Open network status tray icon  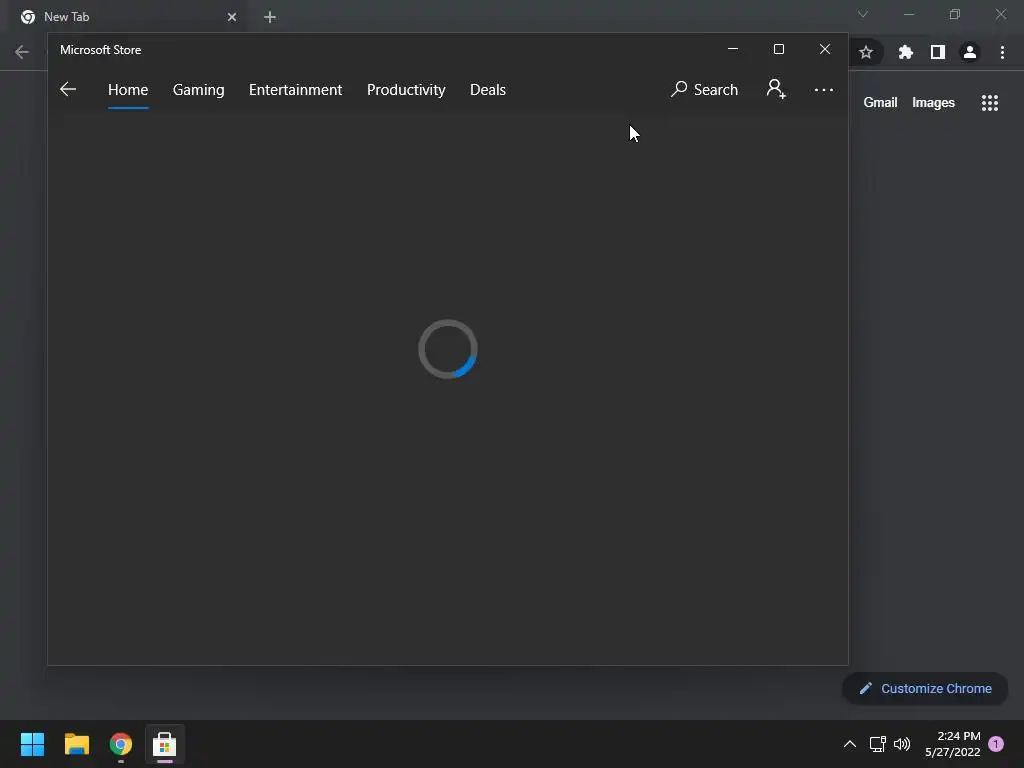click(x=878, y=744)
